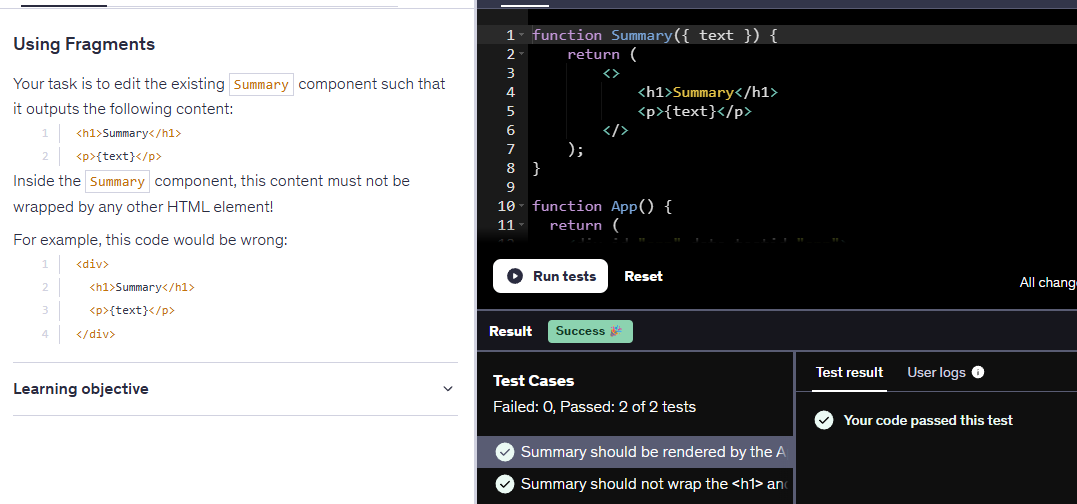Click the play icon in Run tests
The height and width of the screenshot is (504, 1077).
[515, 276]
